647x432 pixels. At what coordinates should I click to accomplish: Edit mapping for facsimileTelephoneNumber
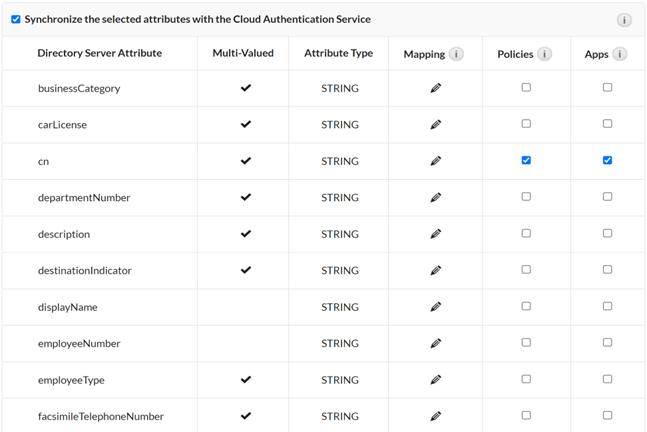[435, 416]
